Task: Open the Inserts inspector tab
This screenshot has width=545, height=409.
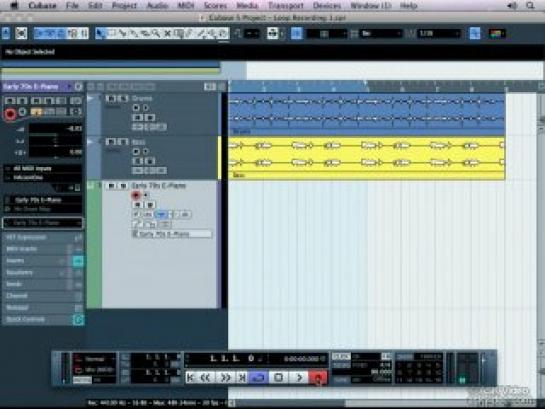Action: (x=43, y=261)
